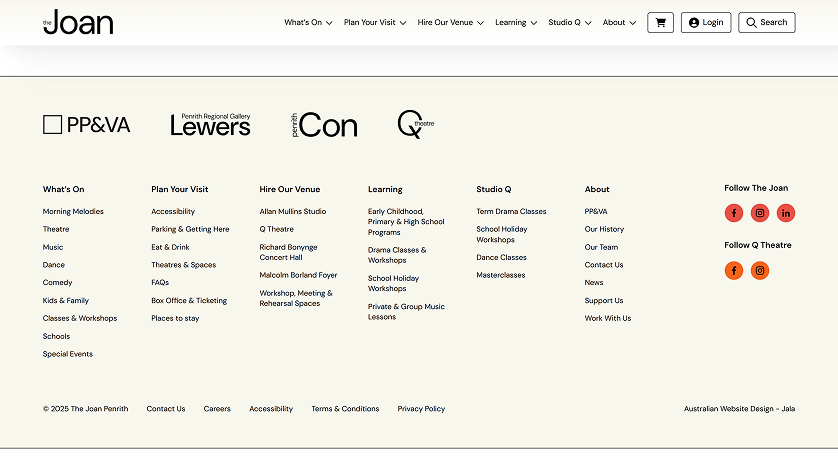Image resolution: width=838 pixels, height=471 pixels.
Task: Open Our History link
Action: 604,229
